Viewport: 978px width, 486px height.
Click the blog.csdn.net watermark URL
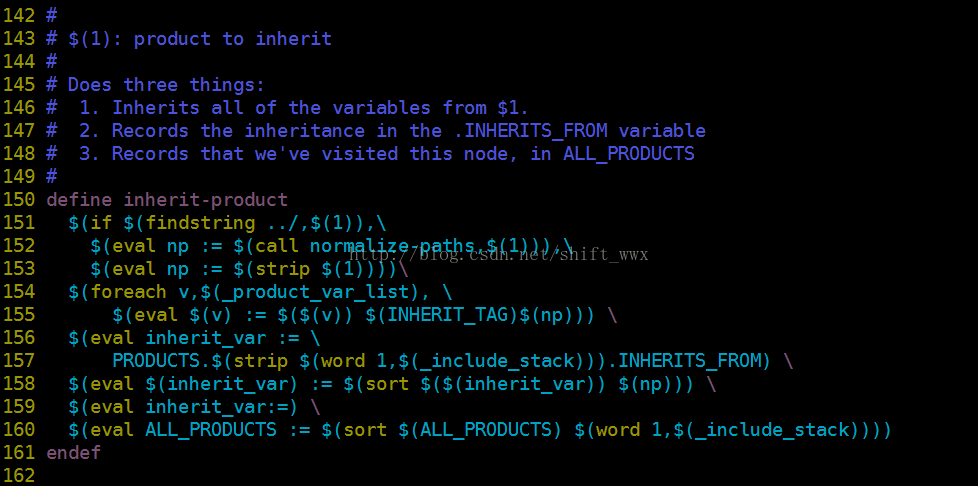(x=499, y=254)
